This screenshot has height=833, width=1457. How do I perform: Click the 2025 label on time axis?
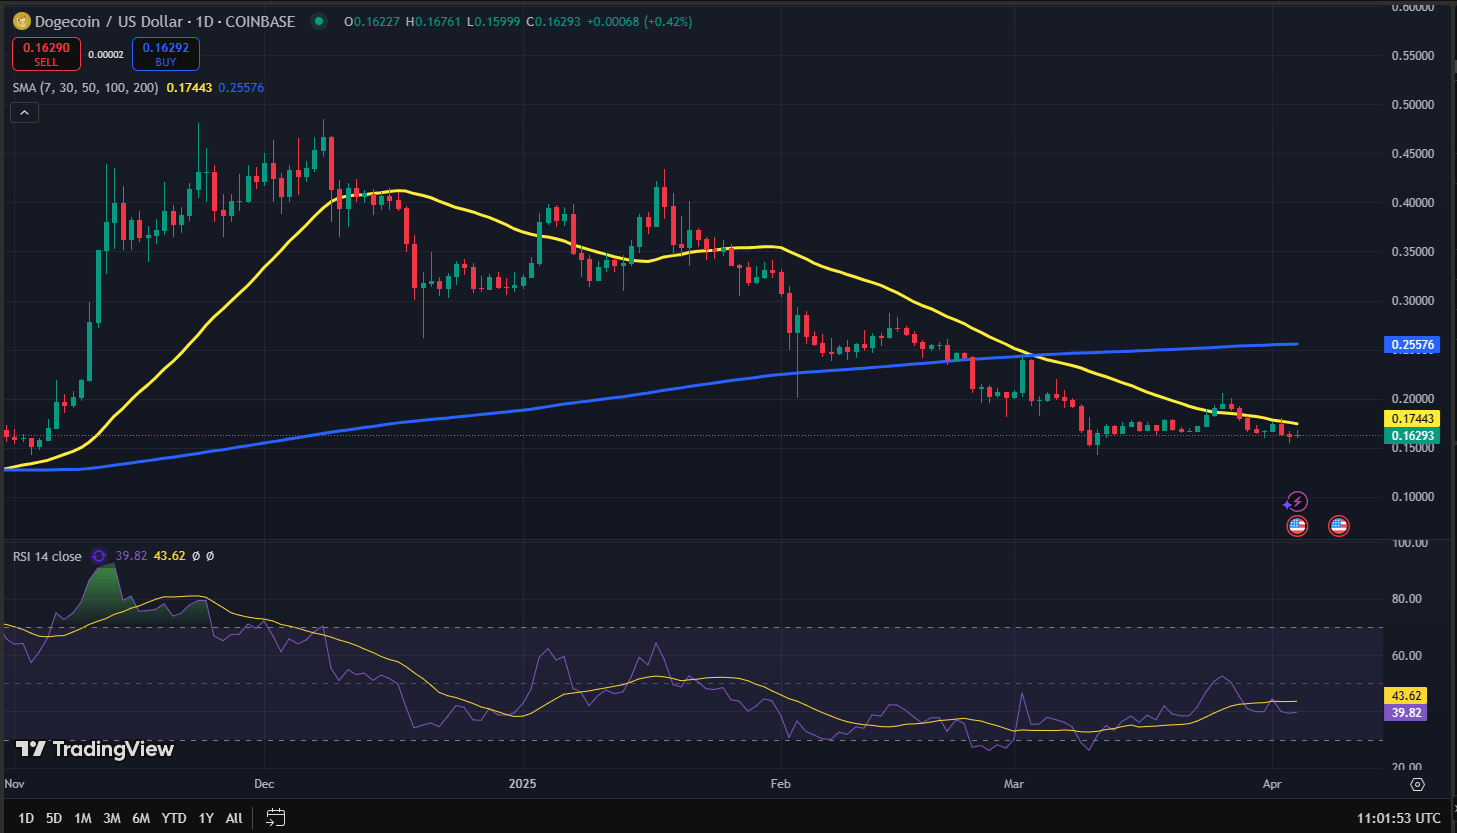pos(522,784)
